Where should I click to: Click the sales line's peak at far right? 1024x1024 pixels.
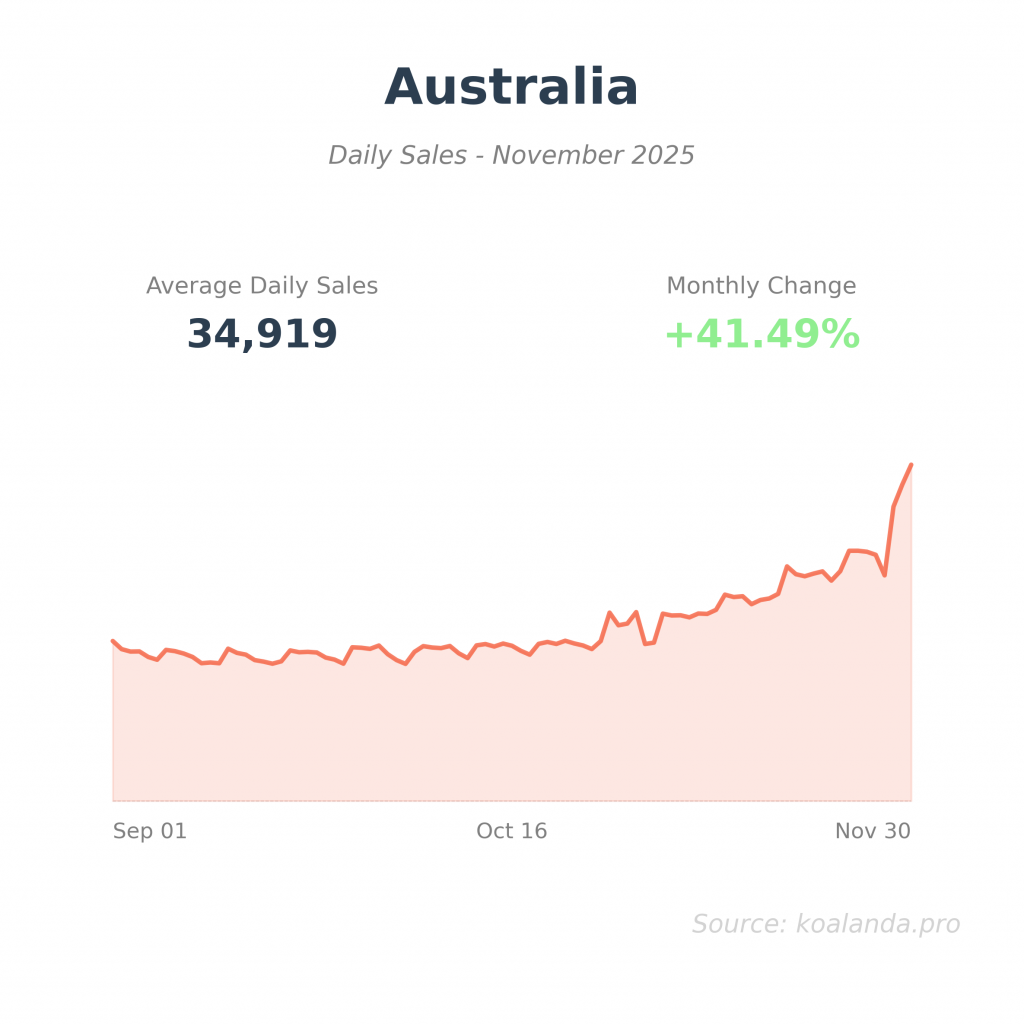pos(911,465)
